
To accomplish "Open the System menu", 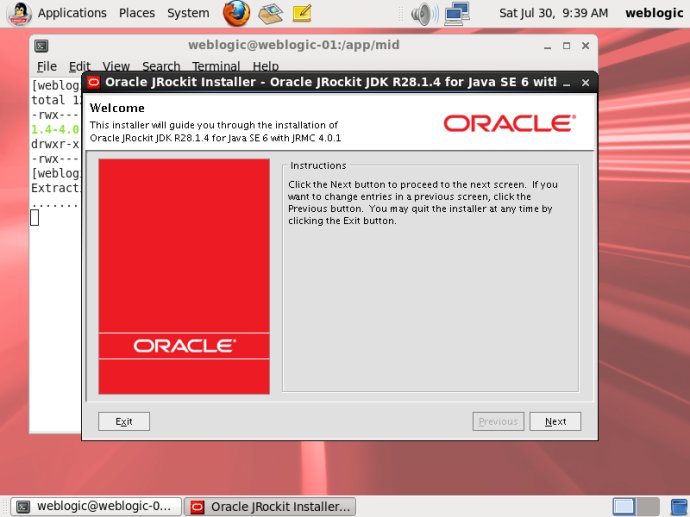I will click(188, 13).
